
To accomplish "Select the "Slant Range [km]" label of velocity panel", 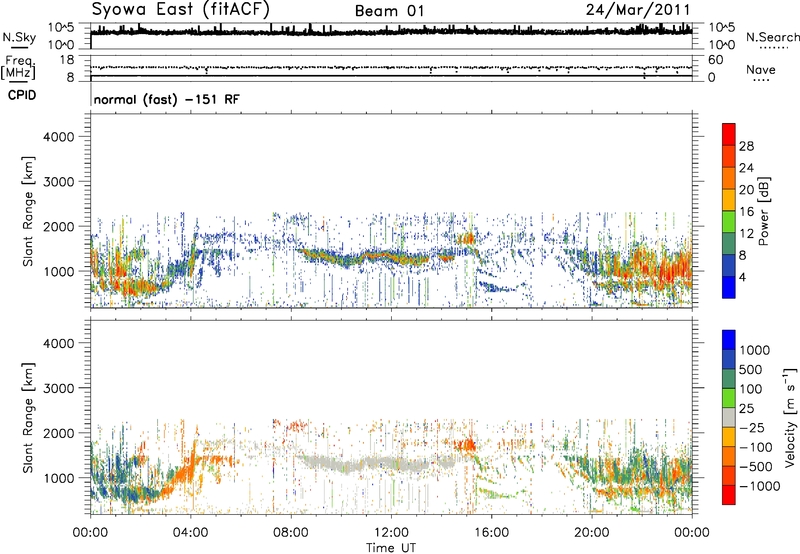I will click(28, 418).
